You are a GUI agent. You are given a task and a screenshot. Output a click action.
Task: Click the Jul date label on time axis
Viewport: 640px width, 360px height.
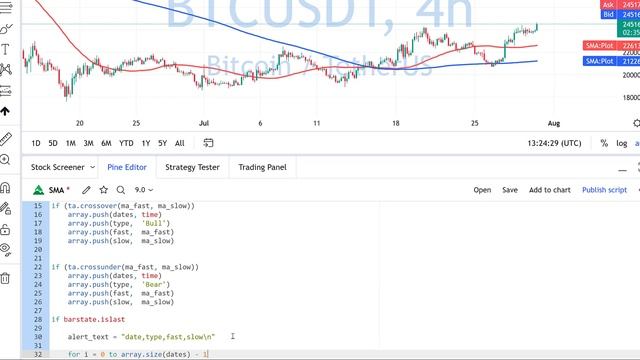coord(204,123)
